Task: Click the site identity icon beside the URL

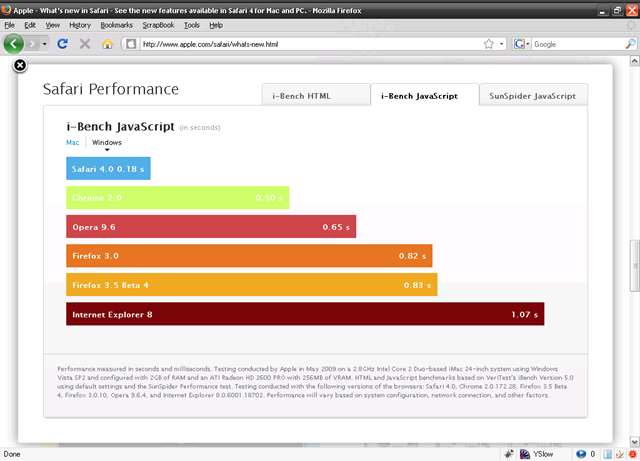Action: 131,44
